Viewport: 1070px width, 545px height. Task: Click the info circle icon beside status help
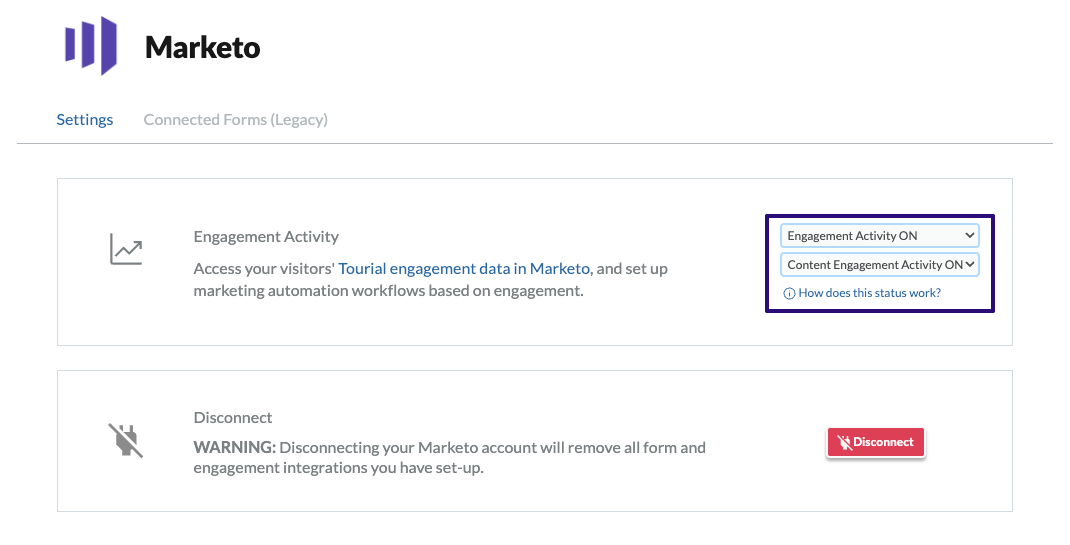point(789,293)
